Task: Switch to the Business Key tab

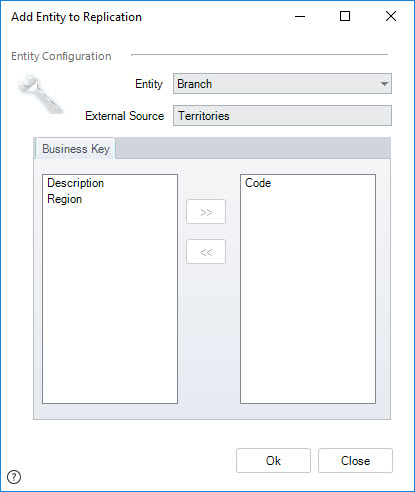Action: click(76, 149)
